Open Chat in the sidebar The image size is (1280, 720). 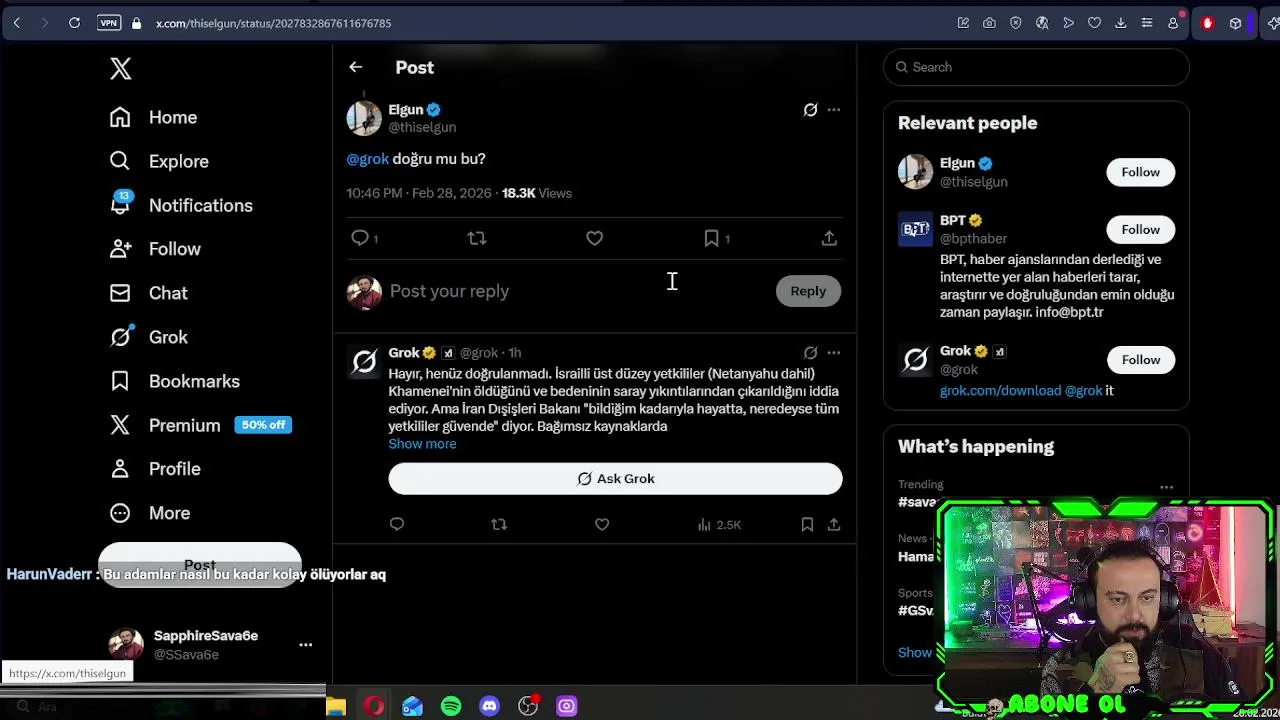tap(149, 293)
